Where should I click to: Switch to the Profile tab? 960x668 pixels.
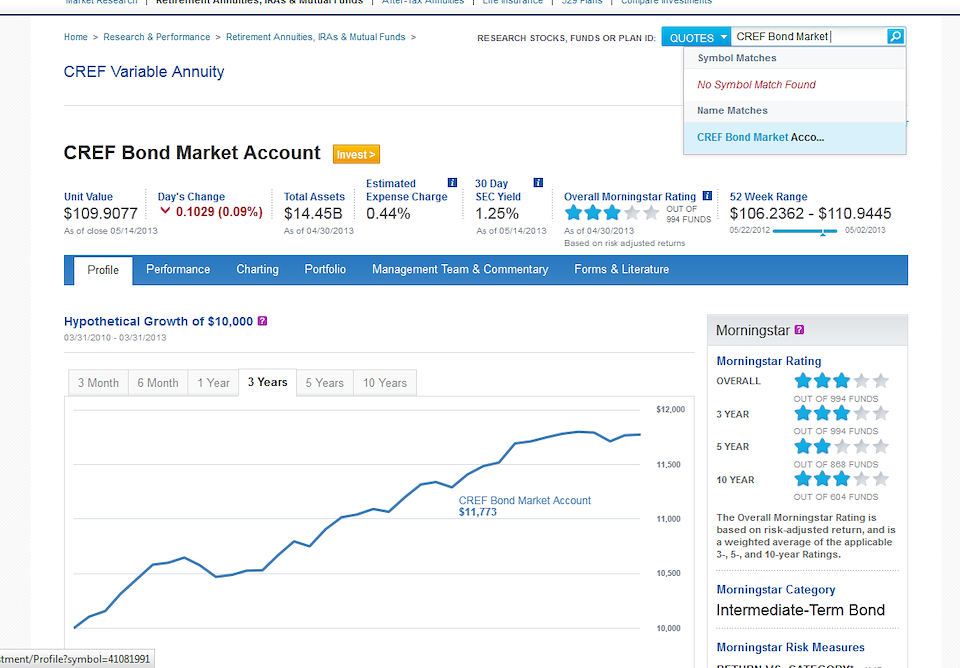point(103,270)
